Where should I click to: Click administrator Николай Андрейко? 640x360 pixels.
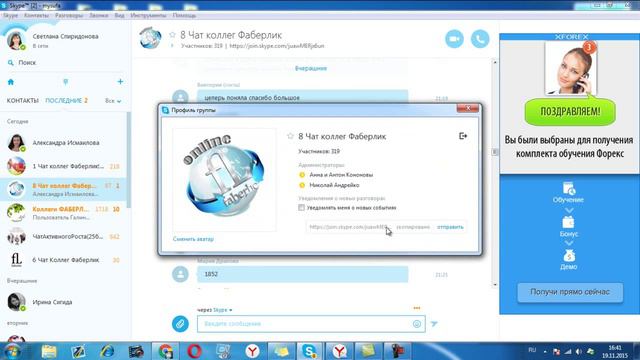tap(334, 185)
